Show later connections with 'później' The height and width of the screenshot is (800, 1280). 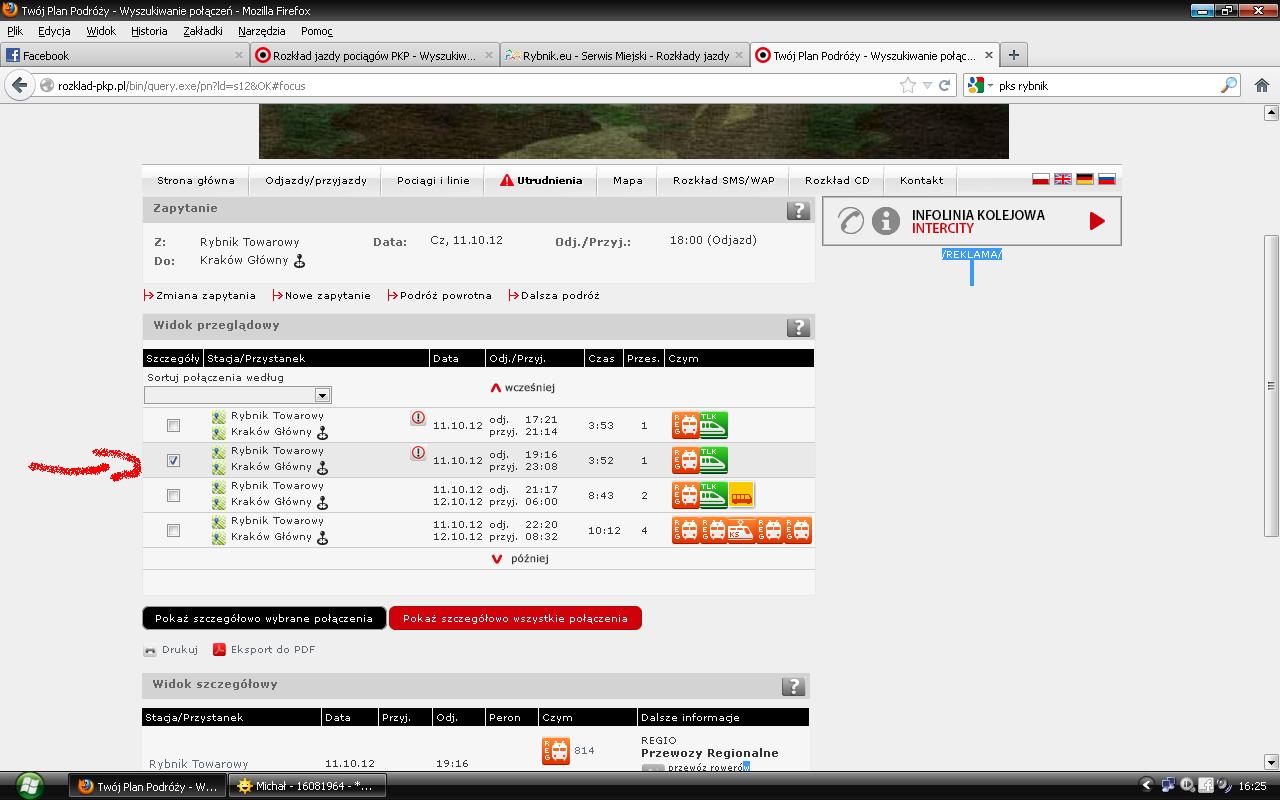tap(520, 559)
